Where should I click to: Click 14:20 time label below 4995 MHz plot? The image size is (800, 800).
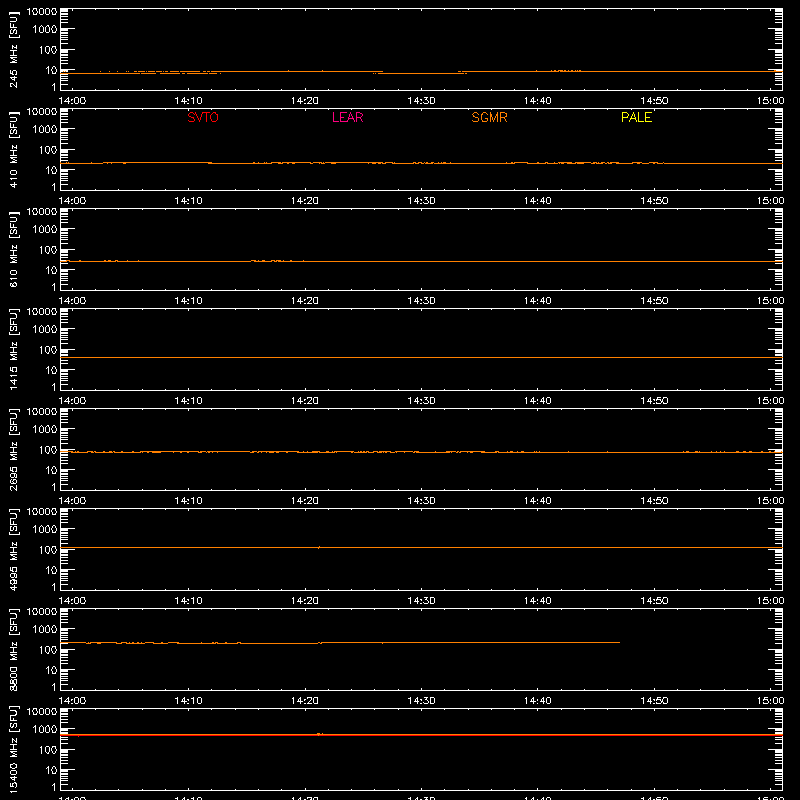305,601
